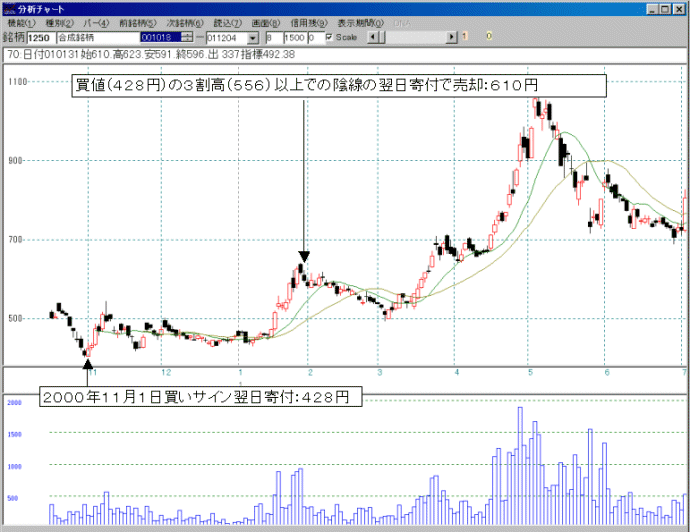Screen dimensions: 690x532
Task: Click the application icon in the title bar
Action: click(8, 8)
